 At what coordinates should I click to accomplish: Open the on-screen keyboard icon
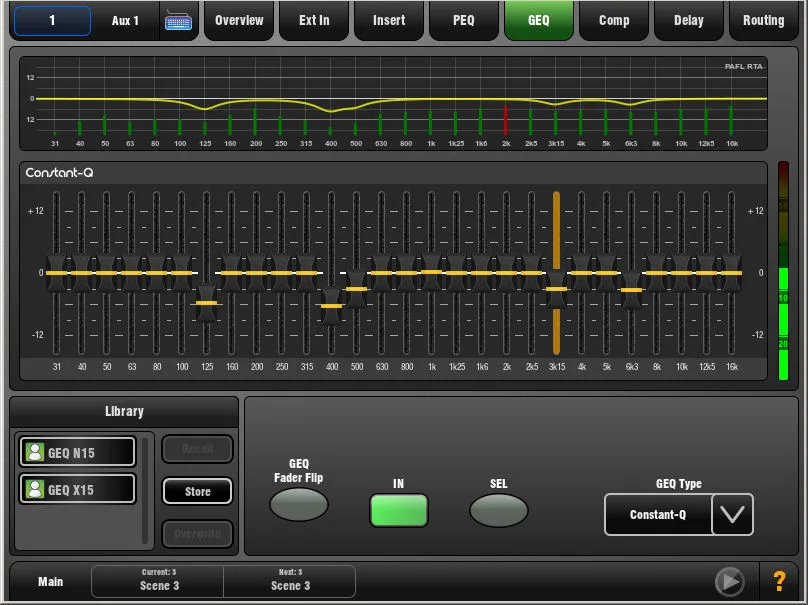(x=178, y=21)
